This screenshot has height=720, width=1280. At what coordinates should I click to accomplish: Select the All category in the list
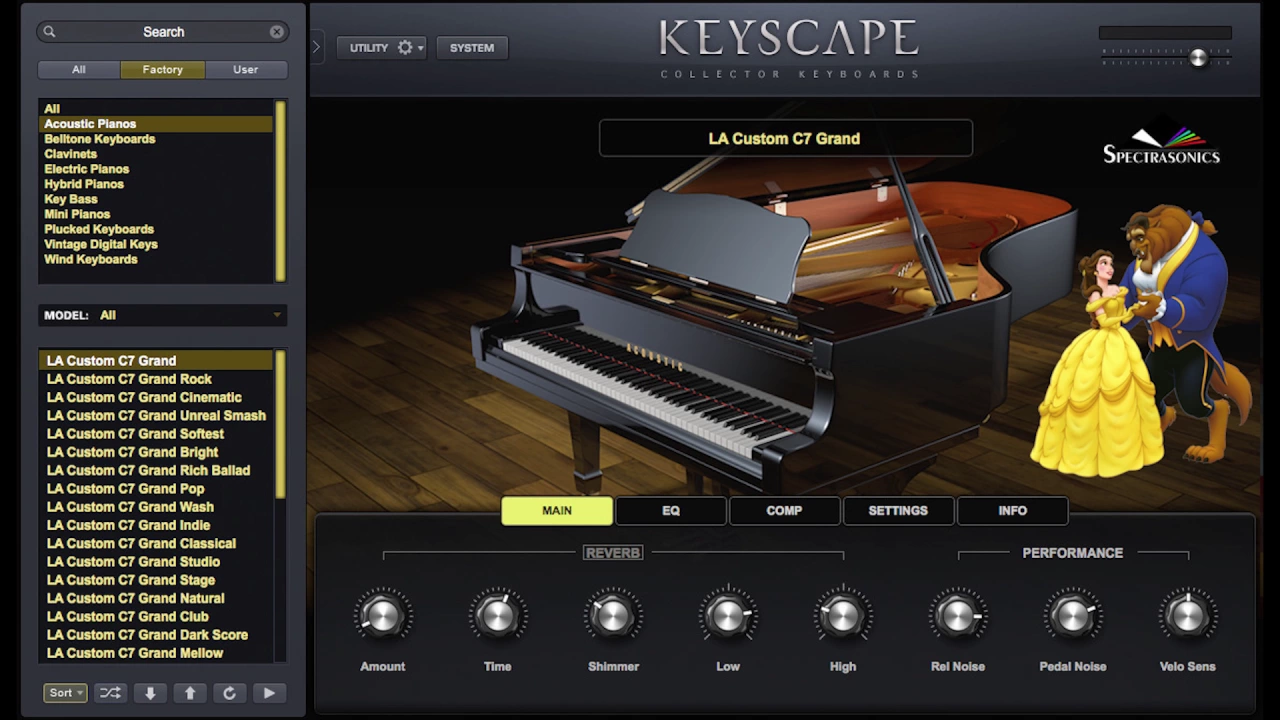(x=155, y=109)
